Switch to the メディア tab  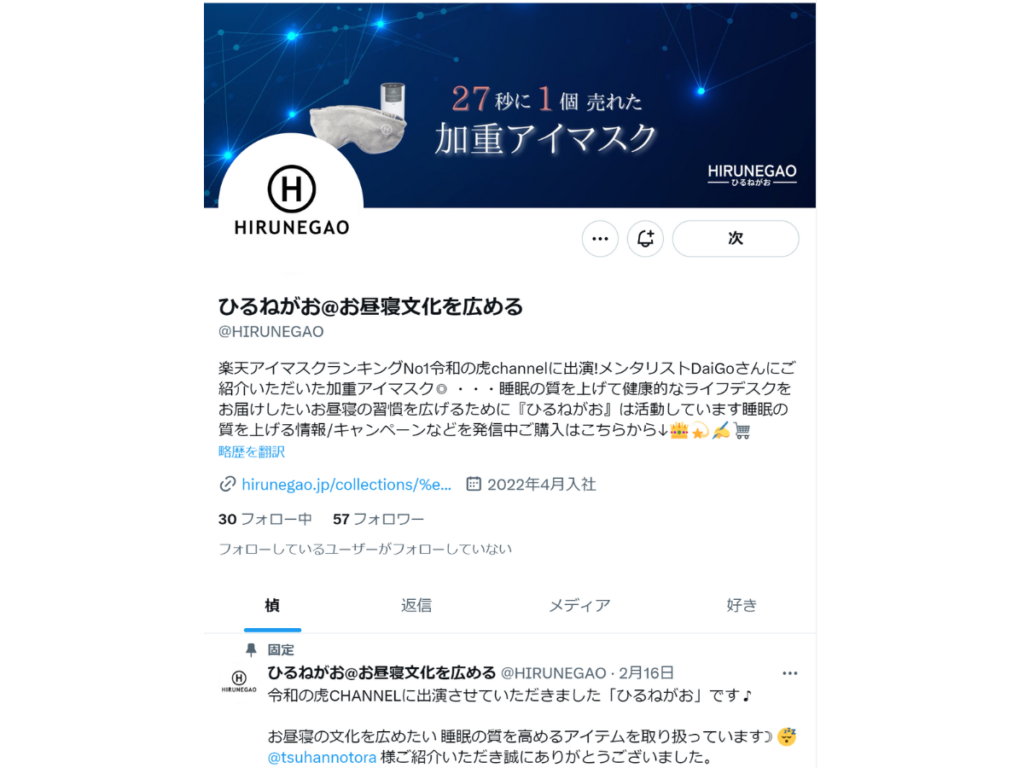[x=579, y=605]
